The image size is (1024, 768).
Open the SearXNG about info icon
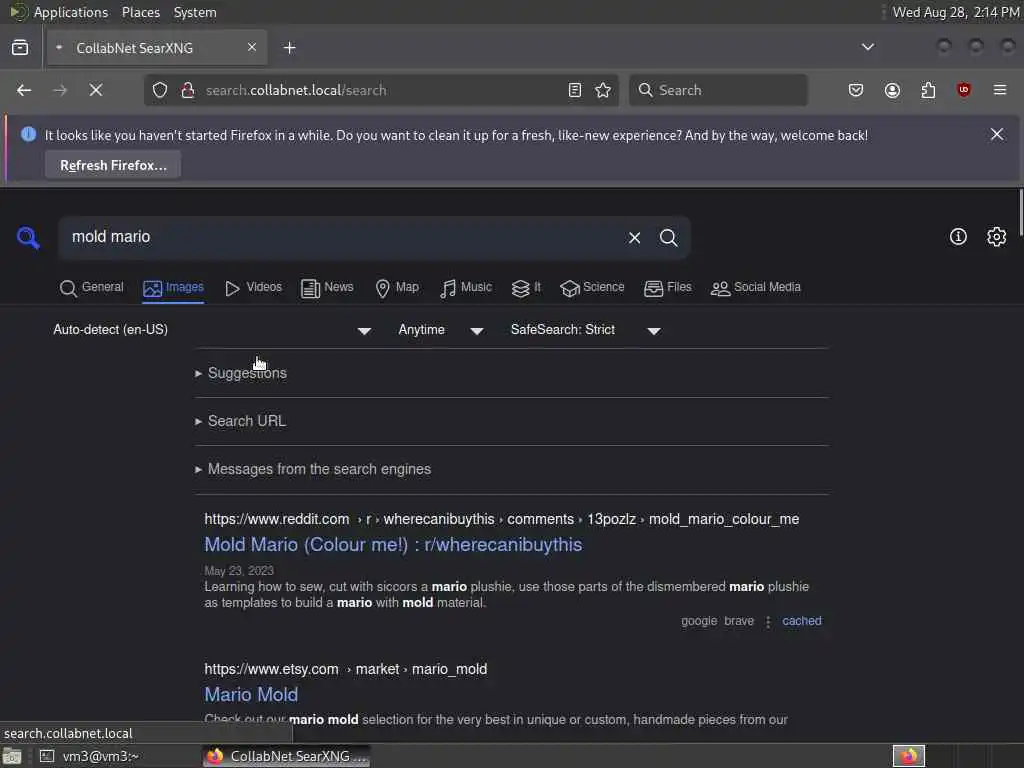[958, 236]
